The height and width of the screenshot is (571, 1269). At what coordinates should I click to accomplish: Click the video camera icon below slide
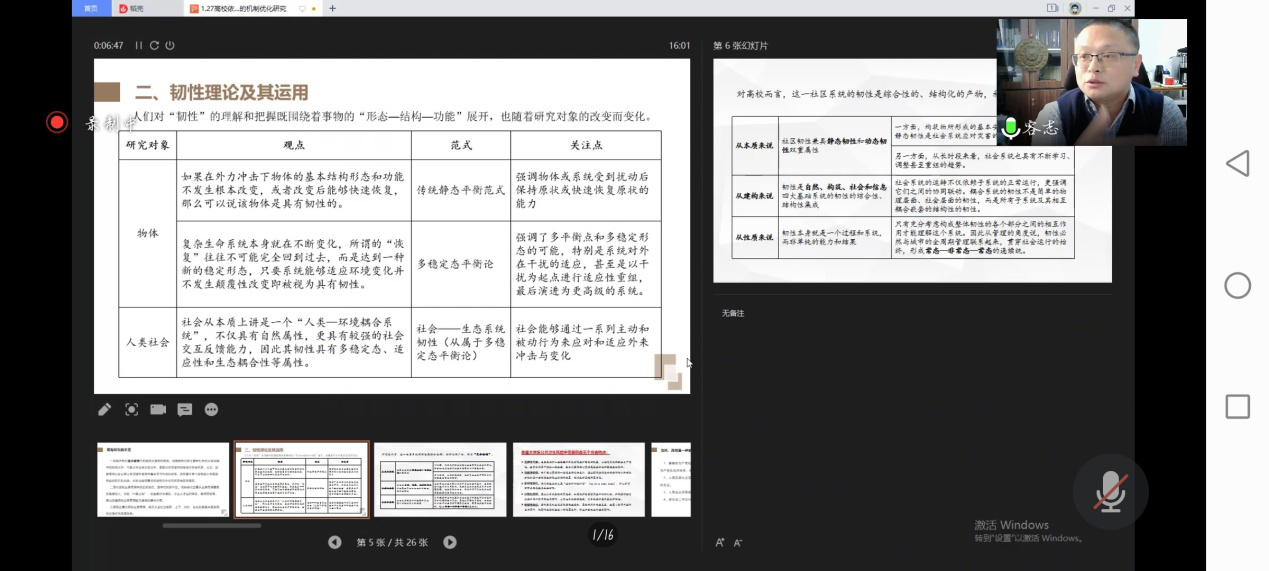pos(158,409)
